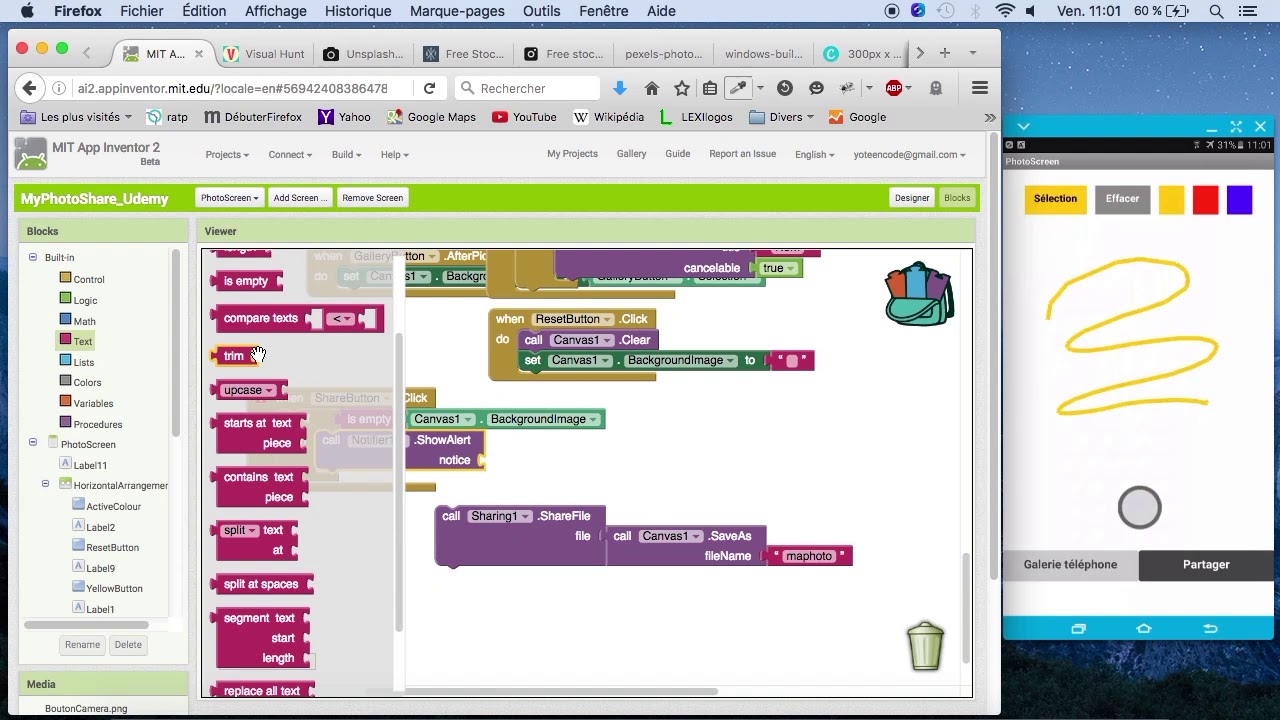Click the Wi-Fi icon in menu bar

1005,11
